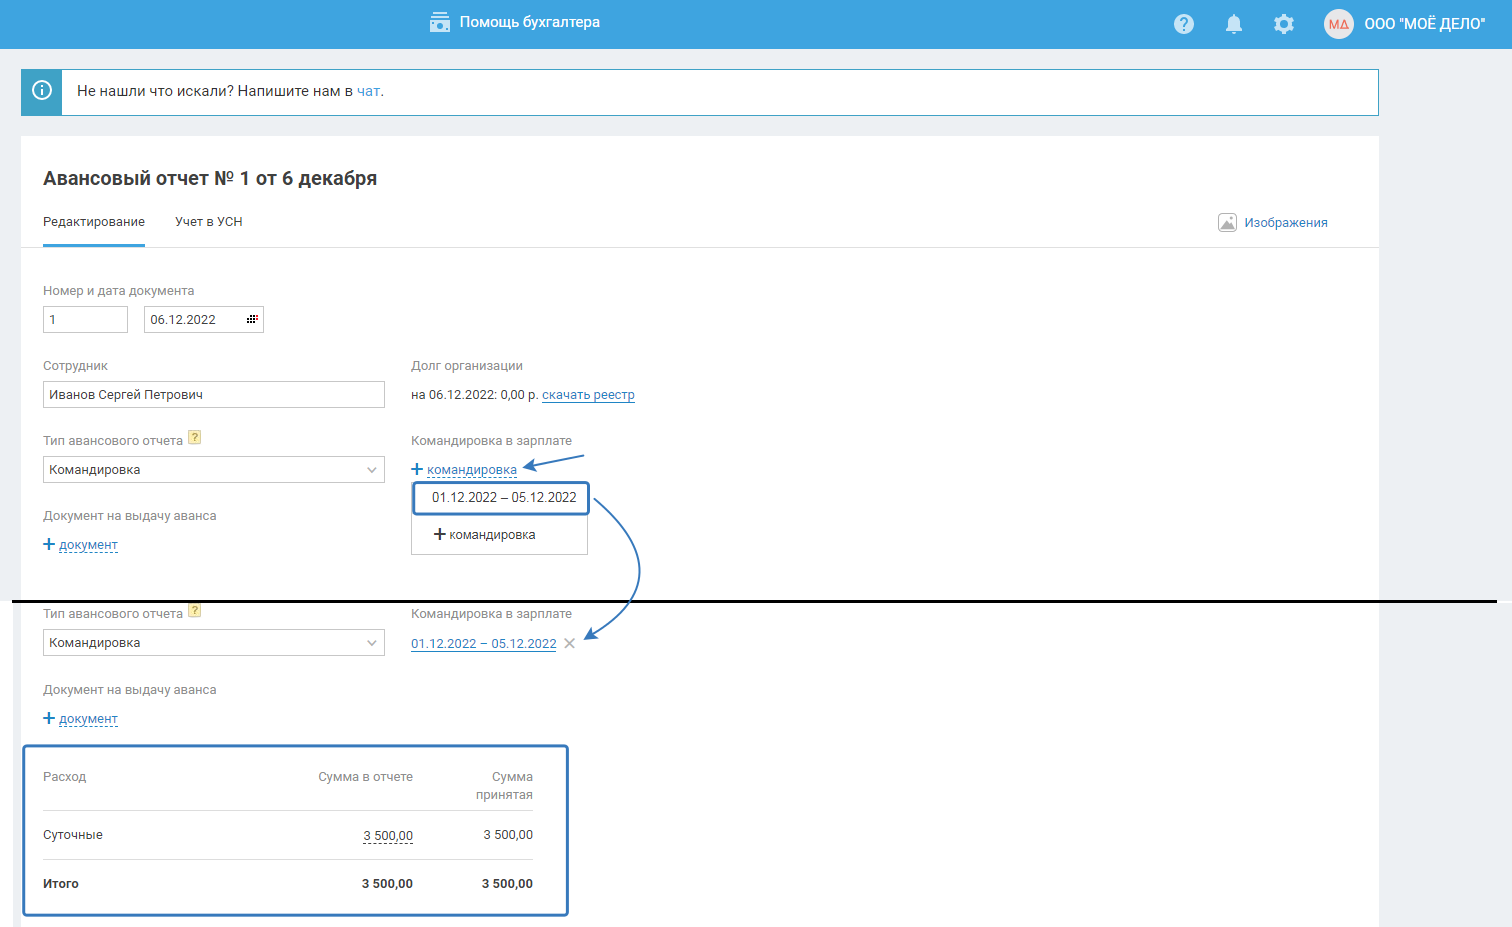Open the чат link in the banner
Screen dimensions: 1512x927
click(x=368, y=91)
